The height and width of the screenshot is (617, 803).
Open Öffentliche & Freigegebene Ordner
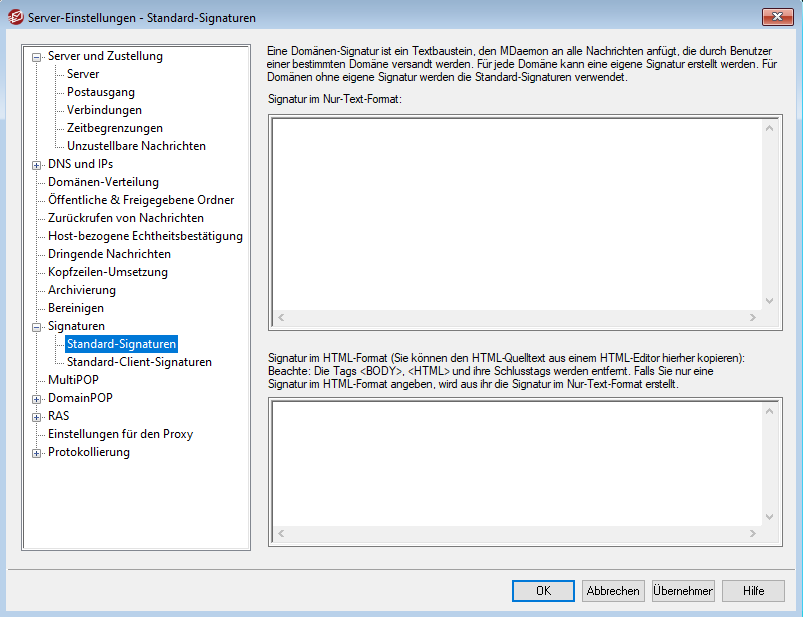coord(141,200)
